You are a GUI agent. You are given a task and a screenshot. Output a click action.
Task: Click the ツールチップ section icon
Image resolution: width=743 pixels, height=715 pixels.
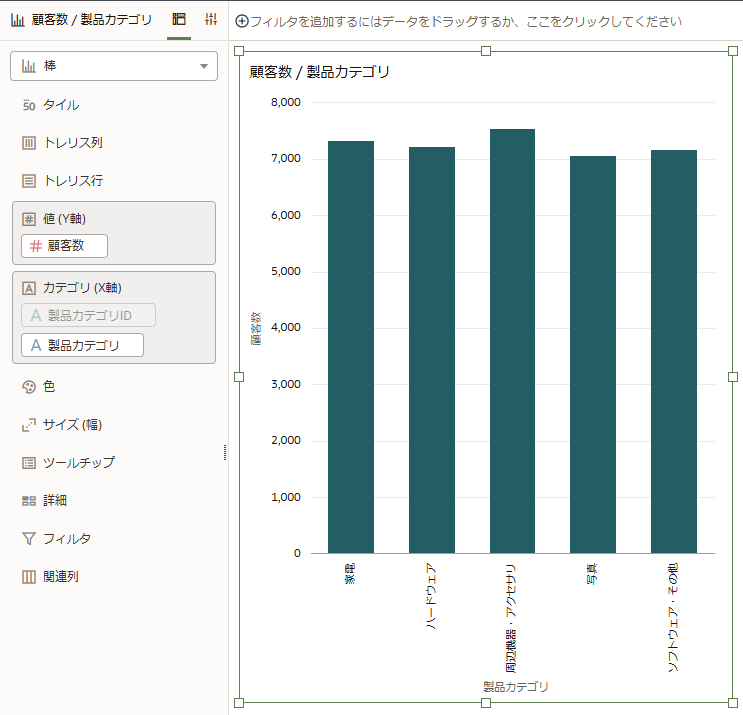29,463
